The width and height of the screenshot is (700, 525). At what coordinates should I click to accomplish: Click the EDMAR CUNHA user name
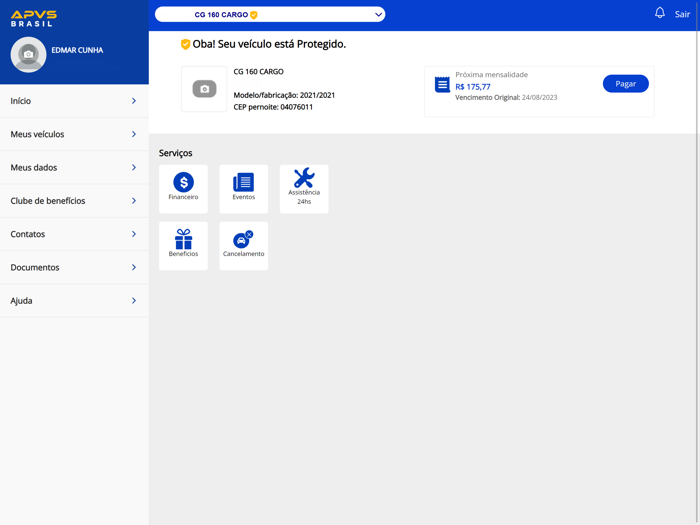point(77,50)
